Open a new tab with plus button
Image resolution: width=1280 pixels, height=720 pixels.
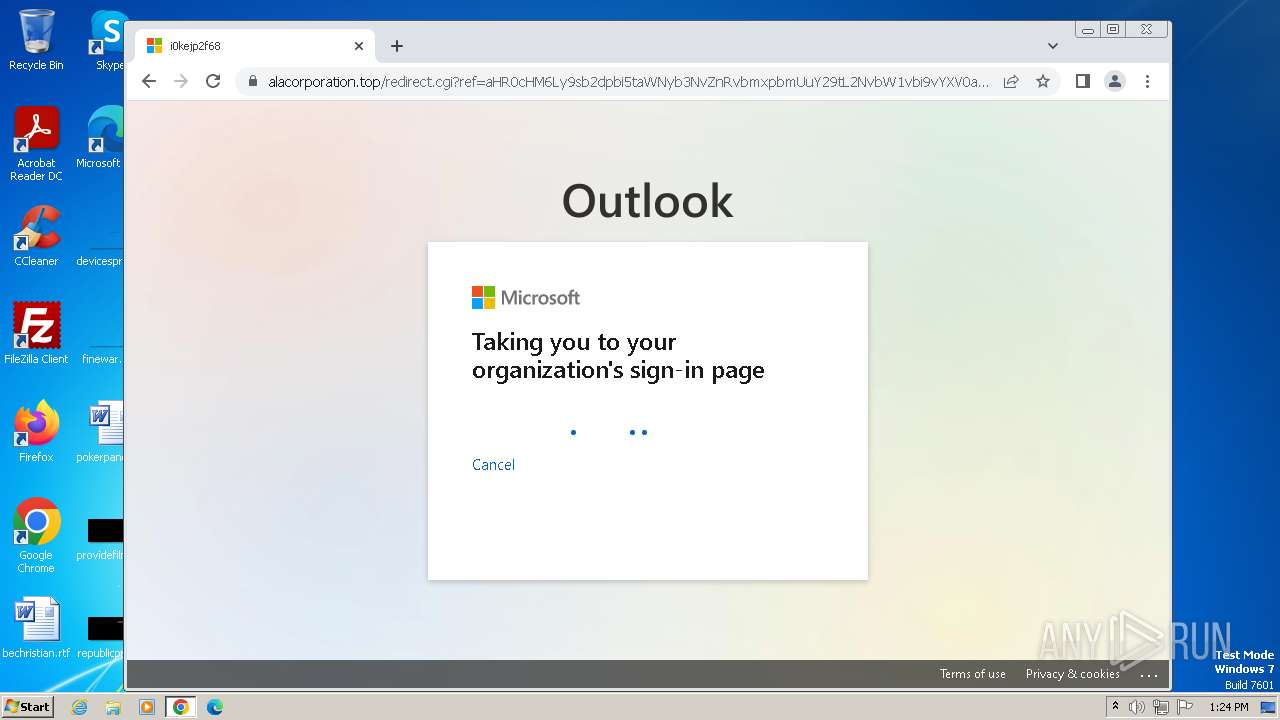pyautogui.click(x=397, y=46)
